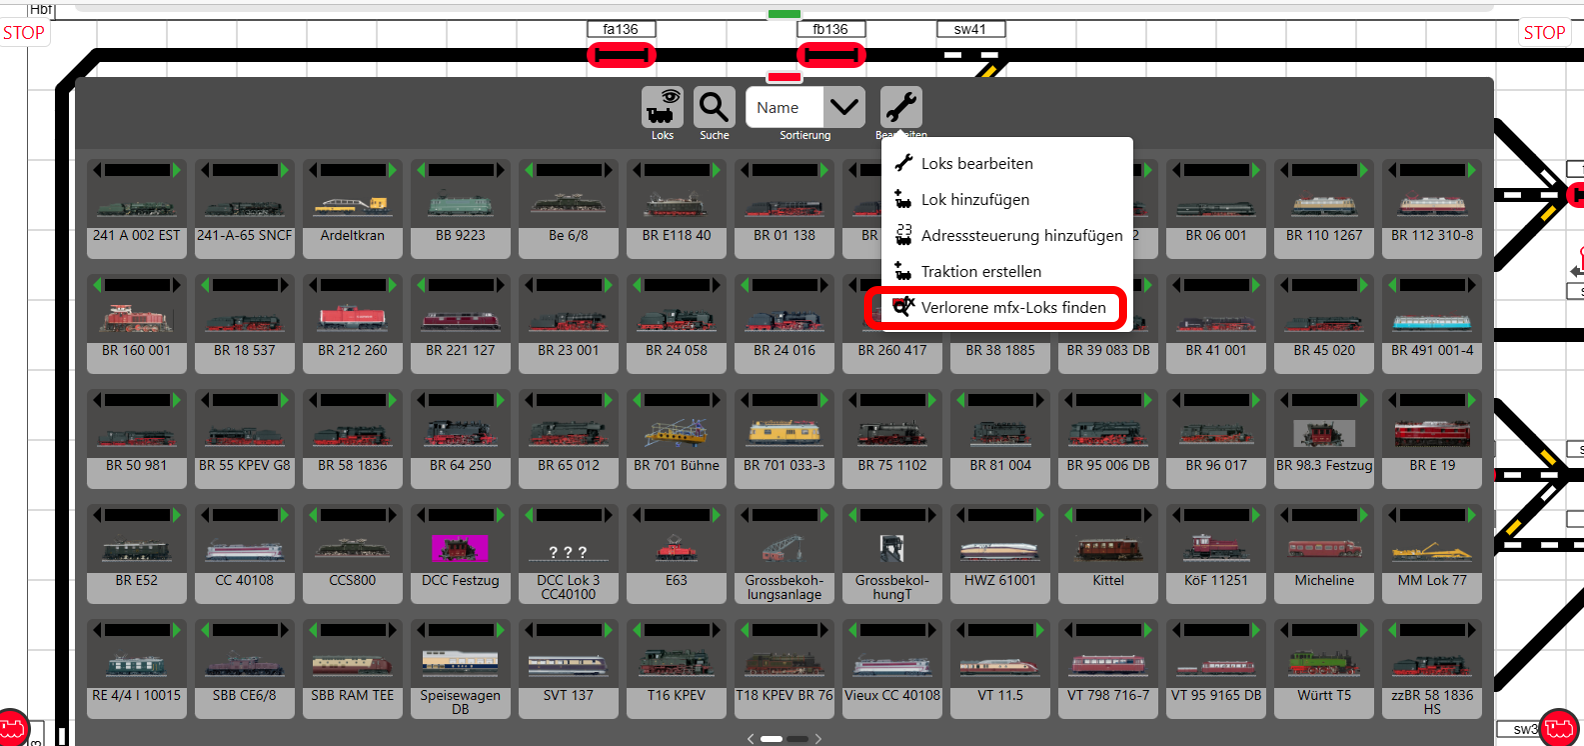The image size is (1584, 746).
Task: Select locomotive BR 110 1267
Action: (1325, 209)
